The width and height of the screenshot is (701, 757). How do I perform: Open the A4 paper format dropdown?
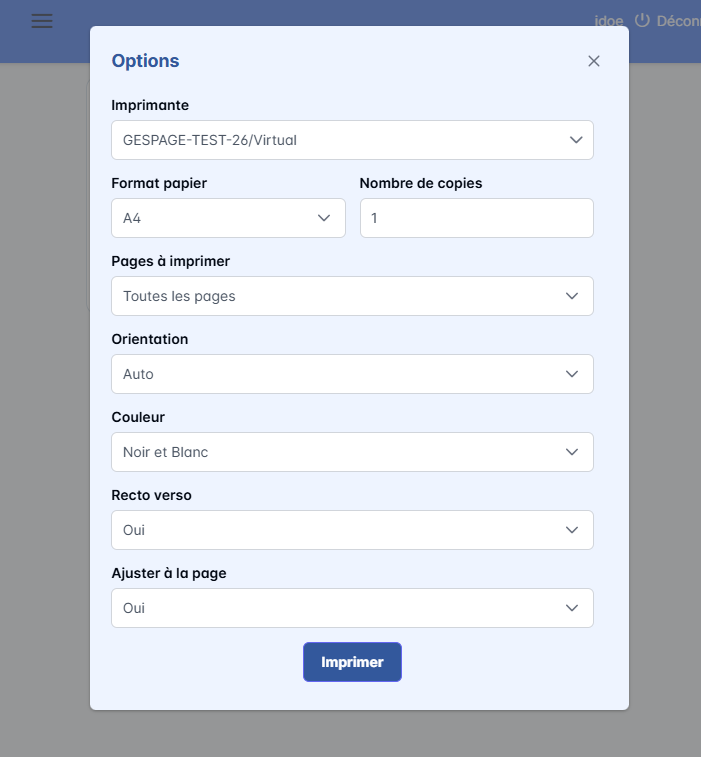point(220,218)
